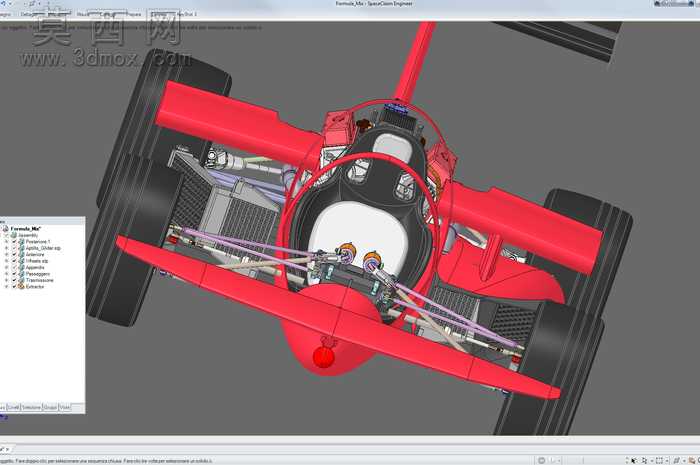Select the Appendix label
This screenshot has width=700, height=465.
[35, 267]
